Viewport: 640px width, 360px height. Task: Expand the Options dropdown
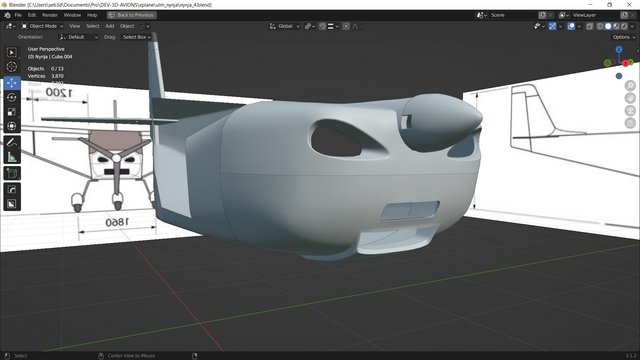click(x=624, y=37)
